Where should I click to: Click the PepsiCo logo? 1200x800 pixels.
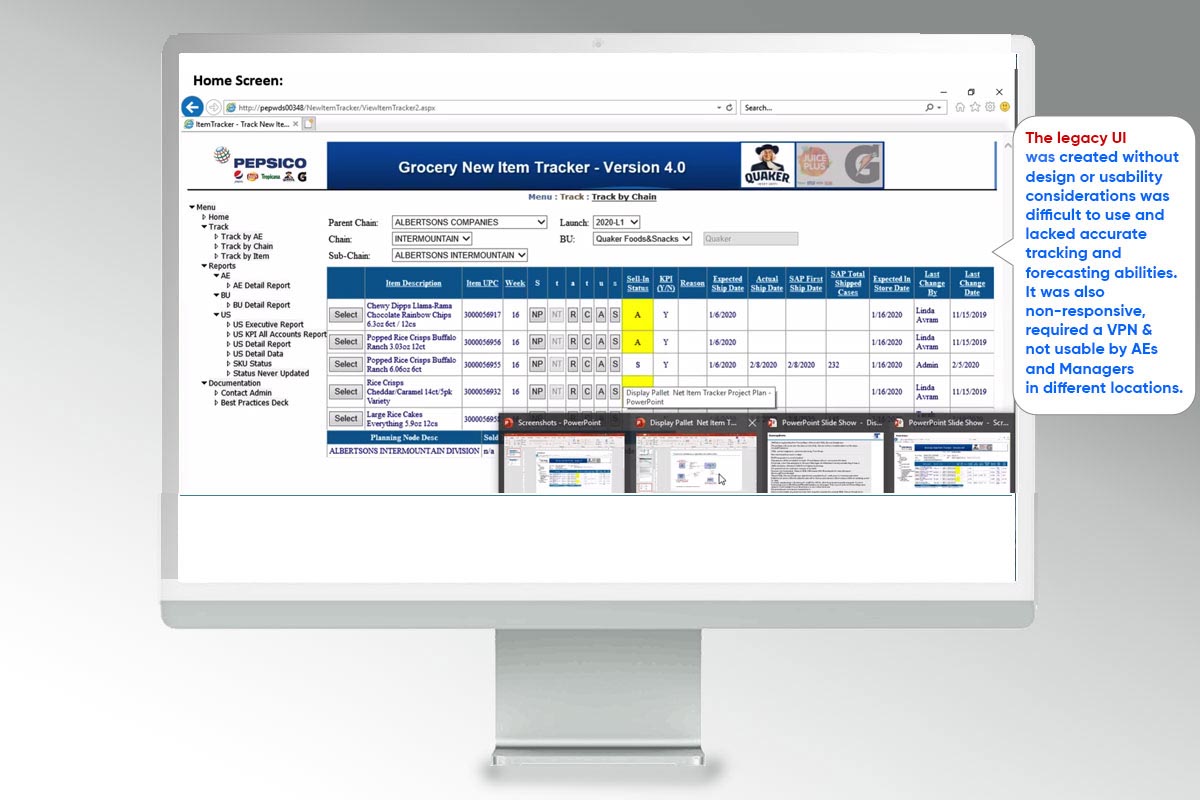[x=259, y=165]
